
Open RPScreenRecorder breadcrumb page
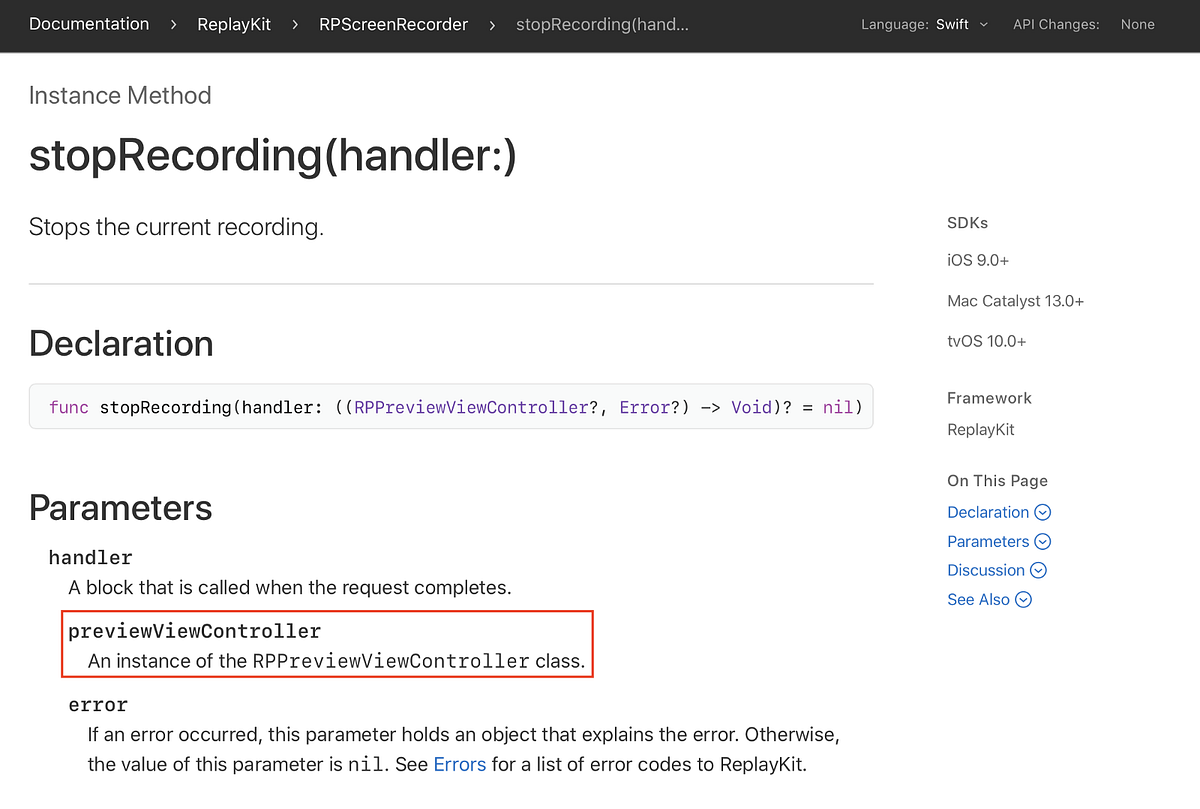coord(393,24)
